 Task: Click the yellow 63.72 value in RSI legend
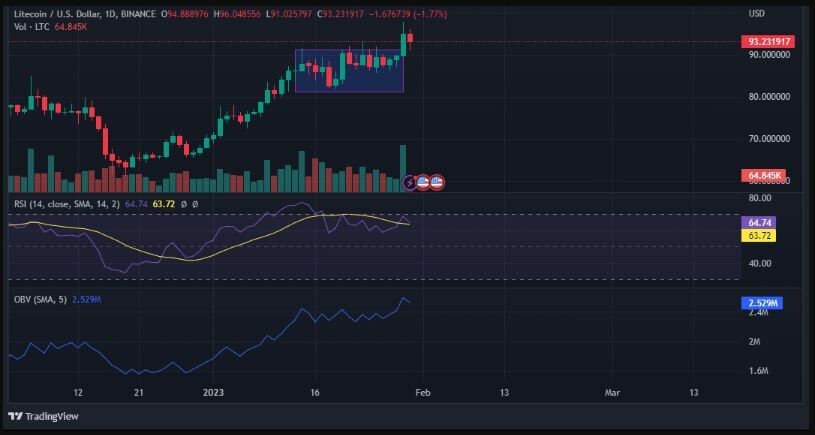click(163, 205)
